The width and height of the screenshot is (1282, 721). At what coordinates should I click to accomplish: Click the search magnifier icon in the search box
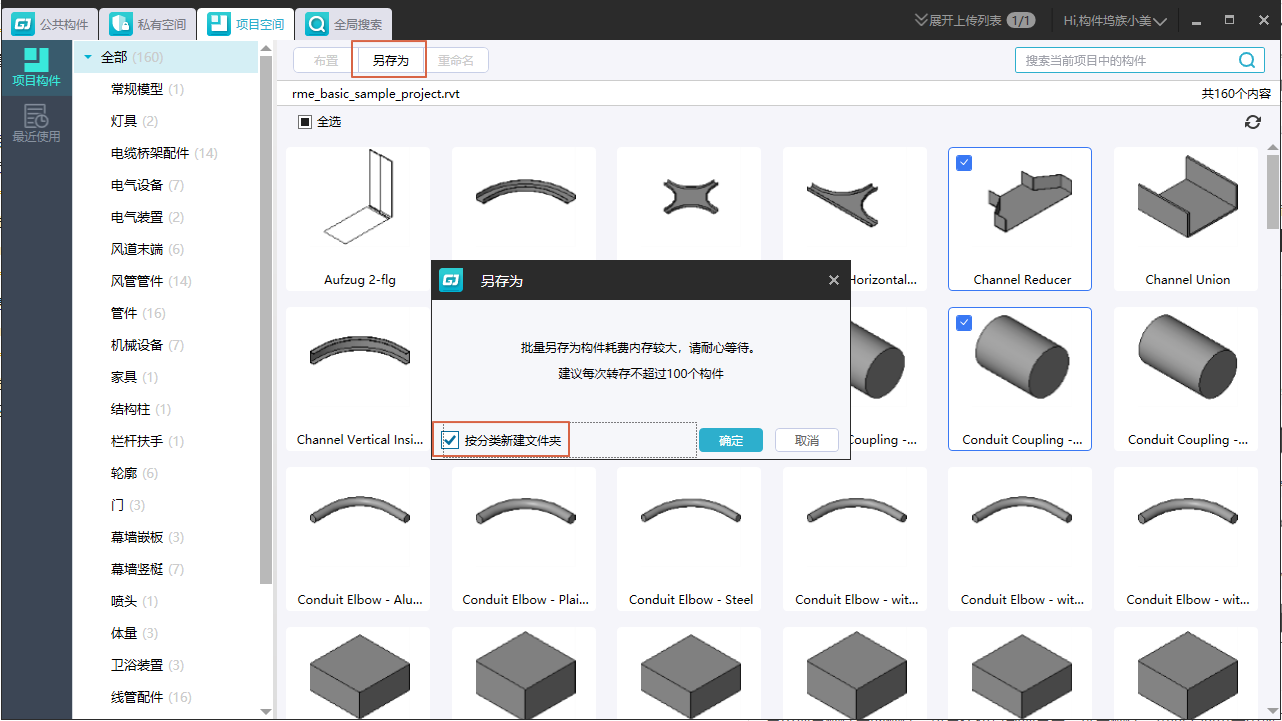pos(1247,61)
